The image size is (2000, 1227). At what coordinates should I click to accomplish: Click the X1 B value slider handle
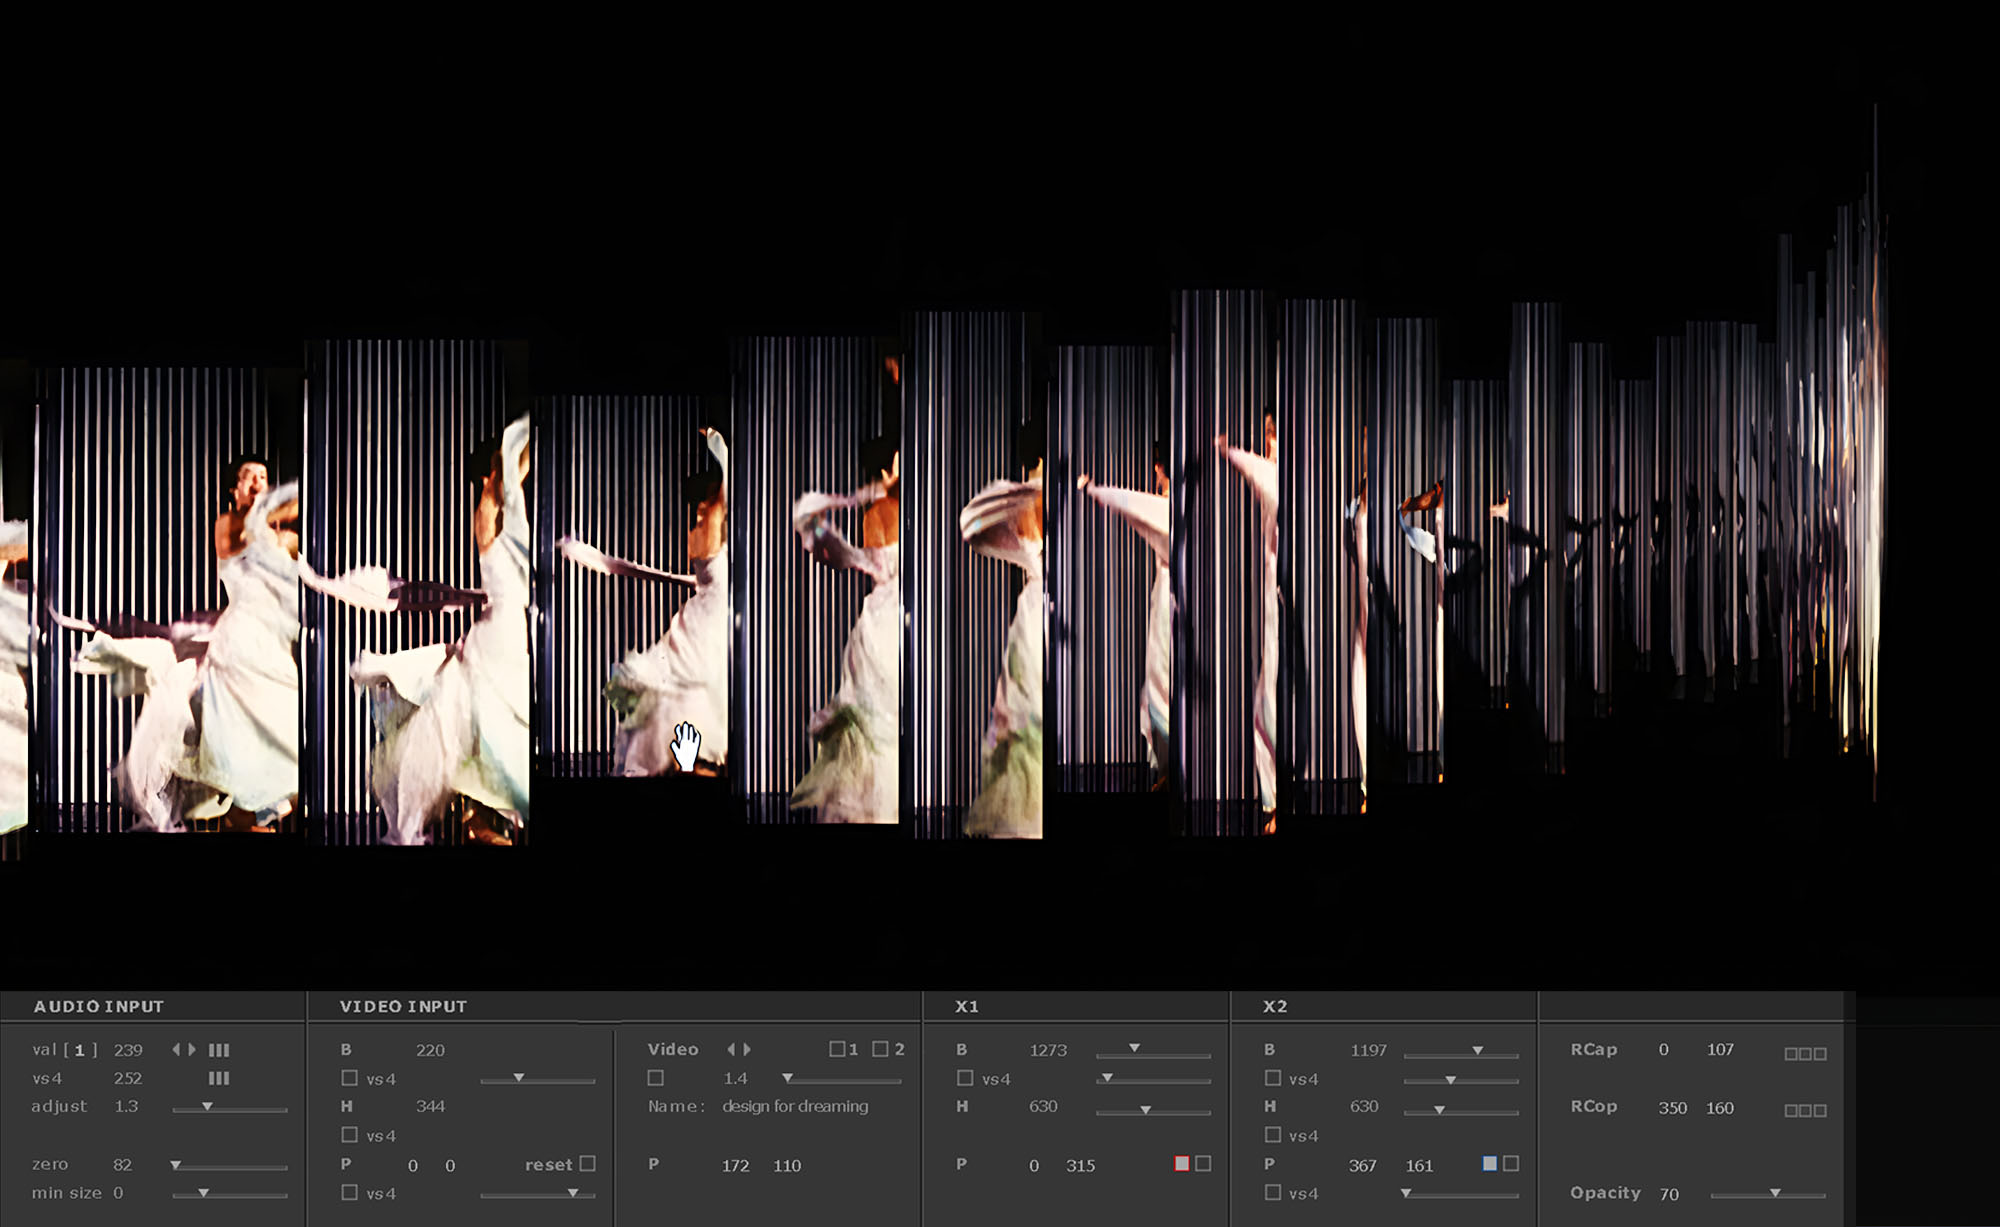coord(1134,1048)
